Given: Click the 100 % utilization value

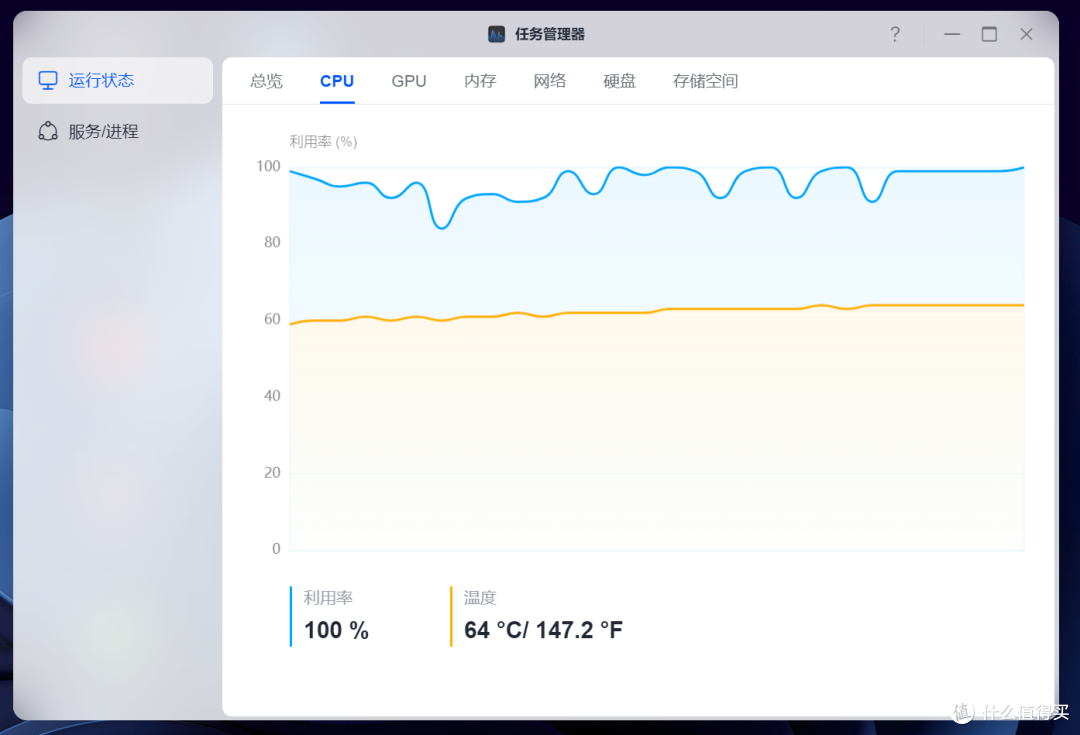Looking at the screenshot, I should pyautogui.click(x=336, y=630).
